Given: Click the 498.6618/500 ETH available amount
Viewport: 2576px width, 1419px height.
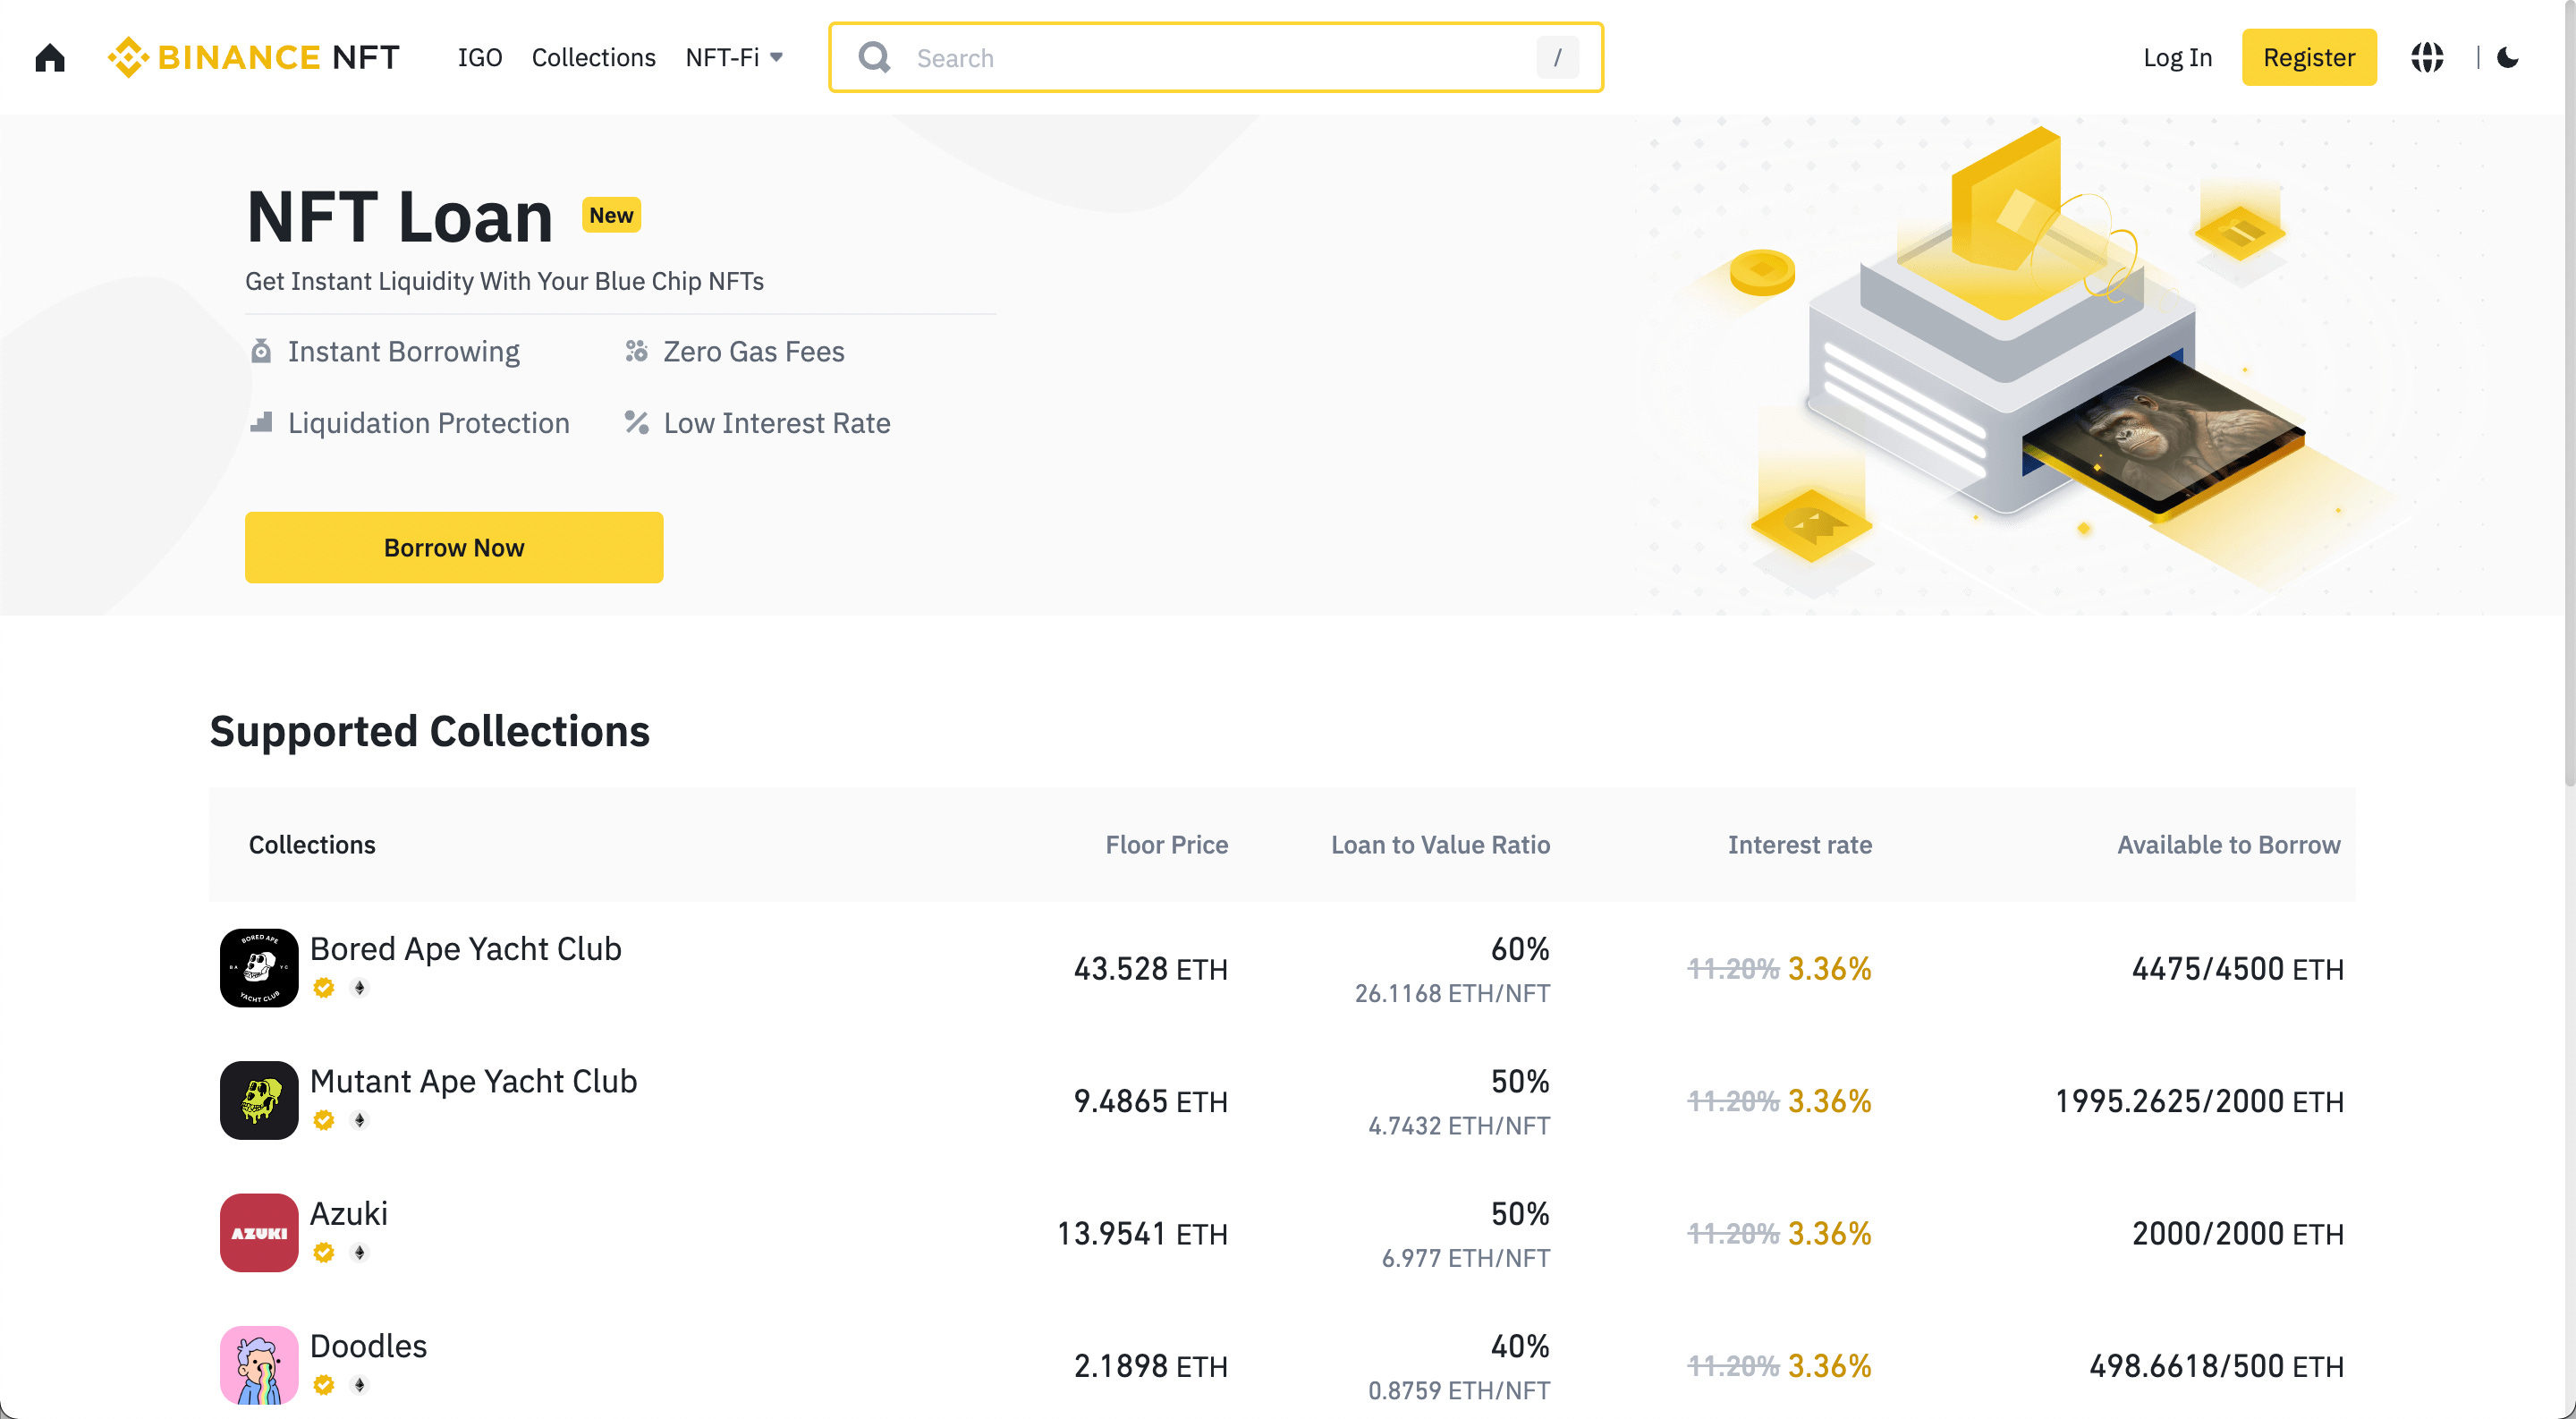Looking at the screenshot, I should coord(2216,1366).
